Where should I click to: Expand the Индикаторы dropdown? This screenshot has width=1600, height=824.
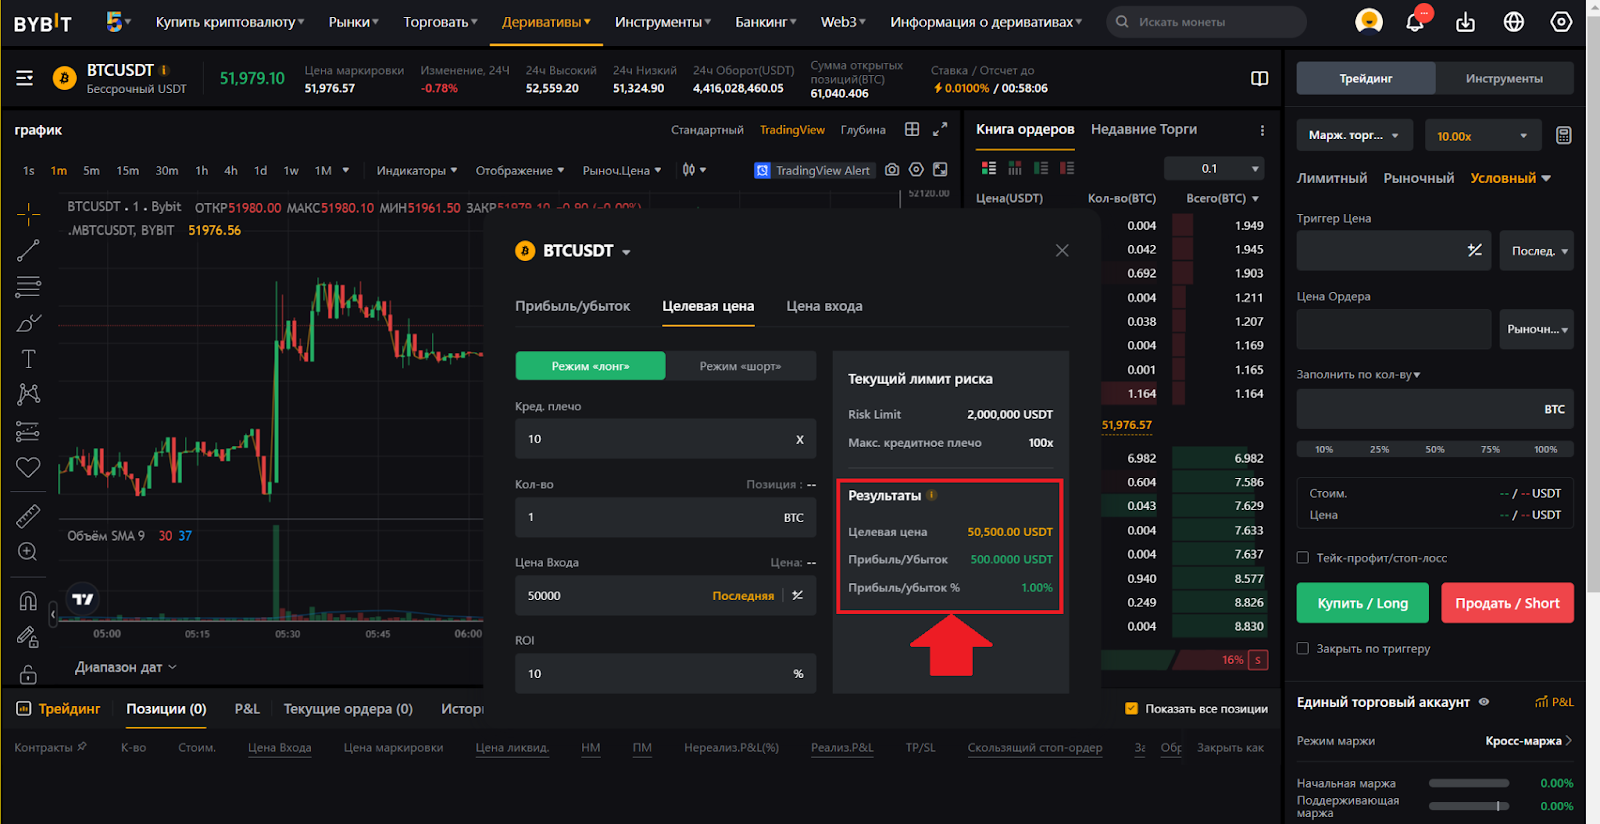[416, 170]
